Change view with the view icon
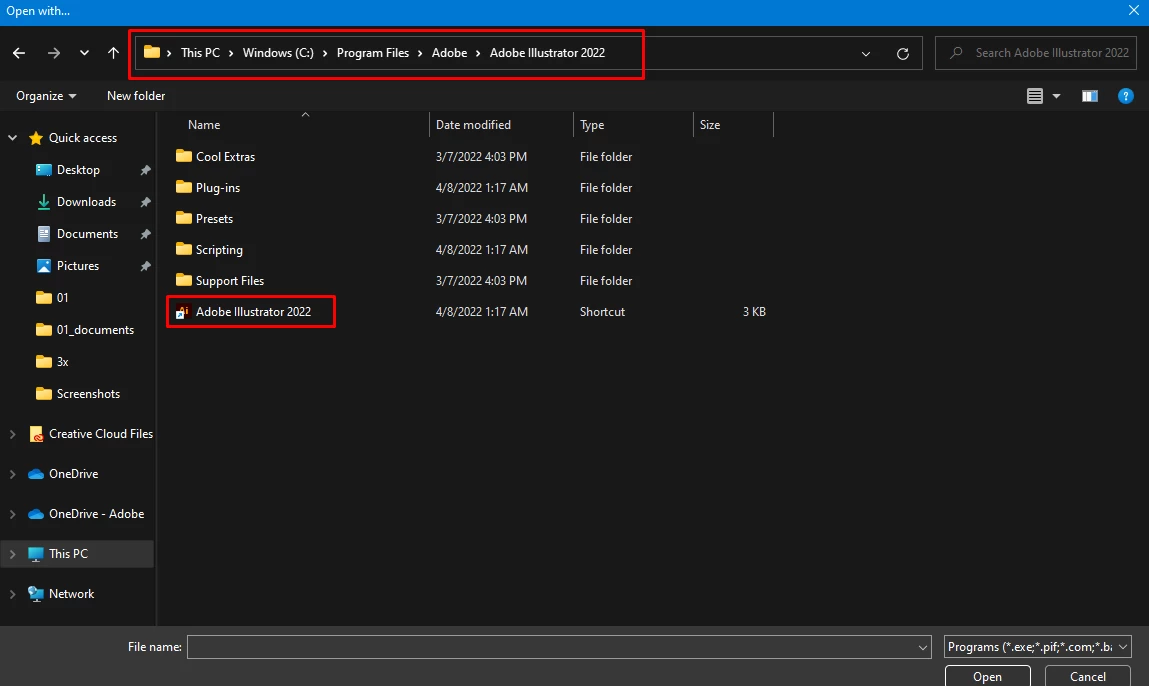This screenshot has width=1149, height=686. (x=1035, y=96)
